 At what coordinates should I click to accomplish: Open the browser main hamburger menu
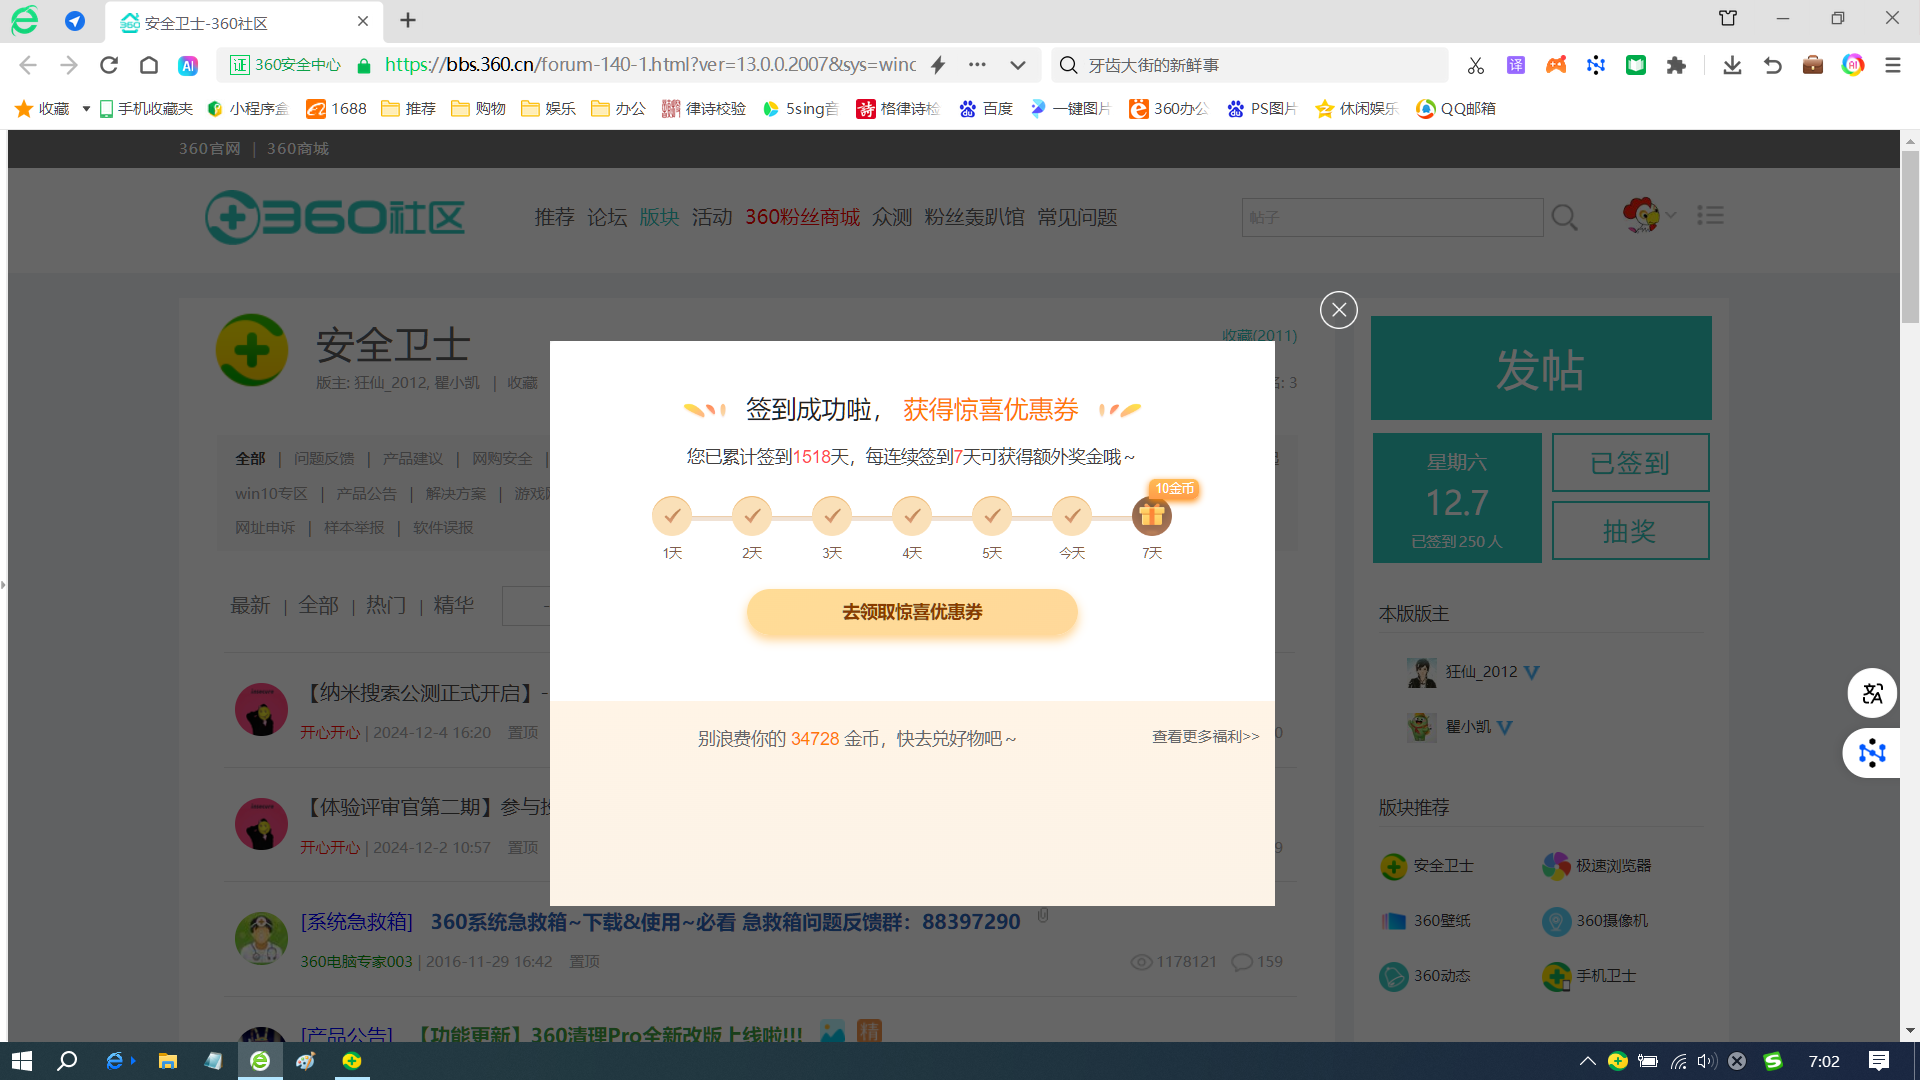pos(1893,65)
